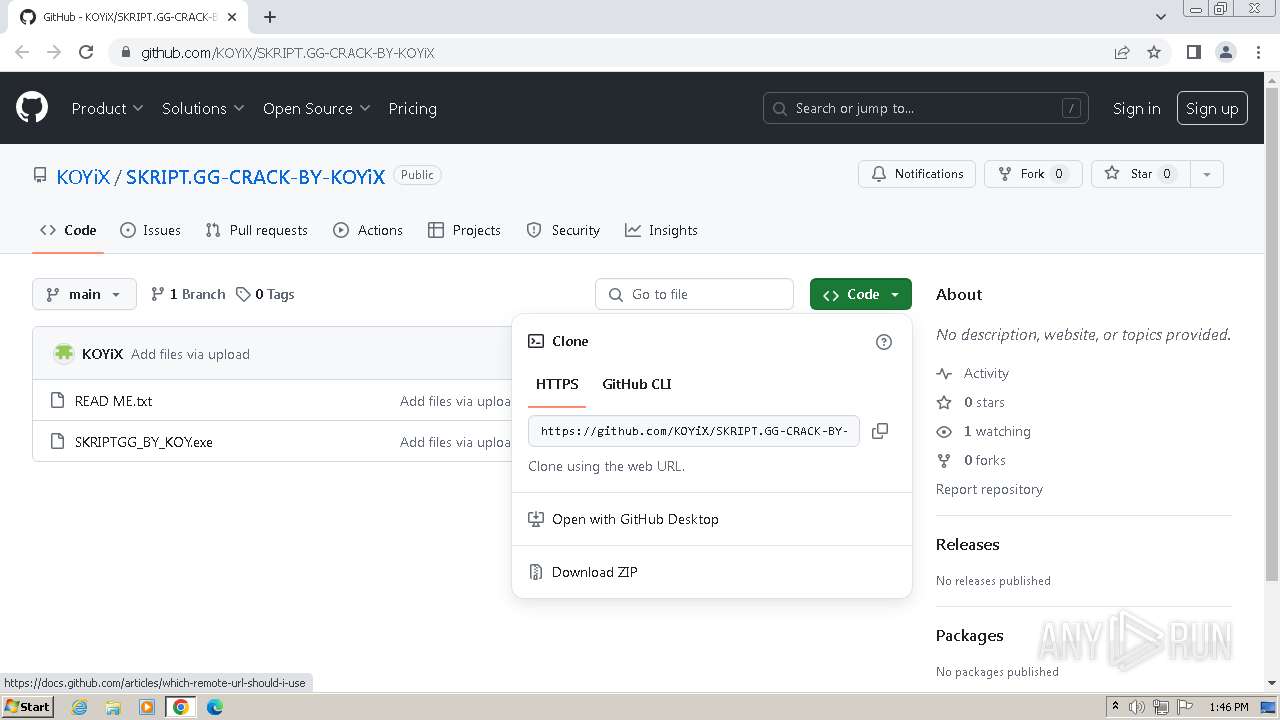Viewport: 1280px width, 720px height.
Task: Open the Security tab
Action: point(563,230)
